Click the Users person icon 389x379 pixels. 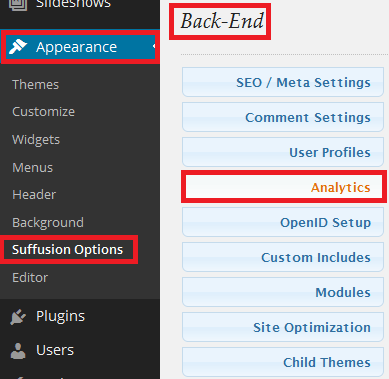(x=18, y=351)
